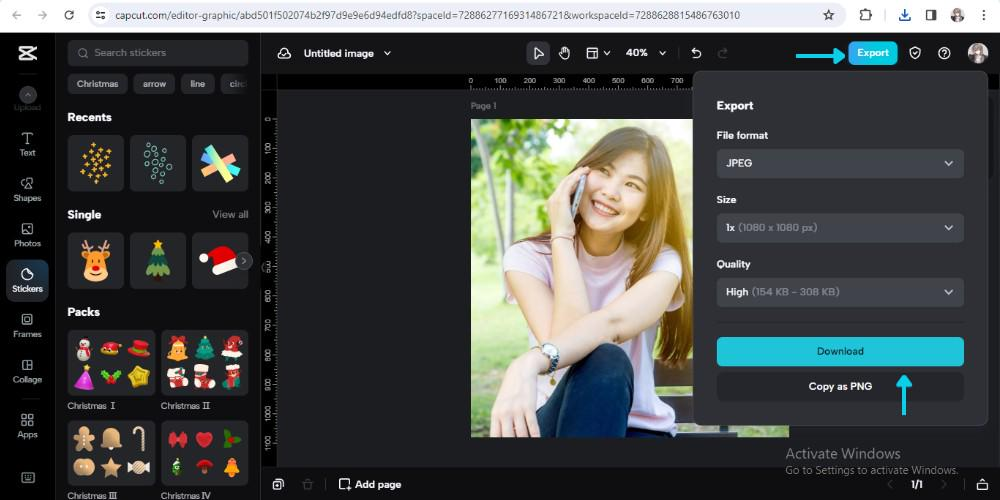Select the line sticker tag

[x=198, y=84]
